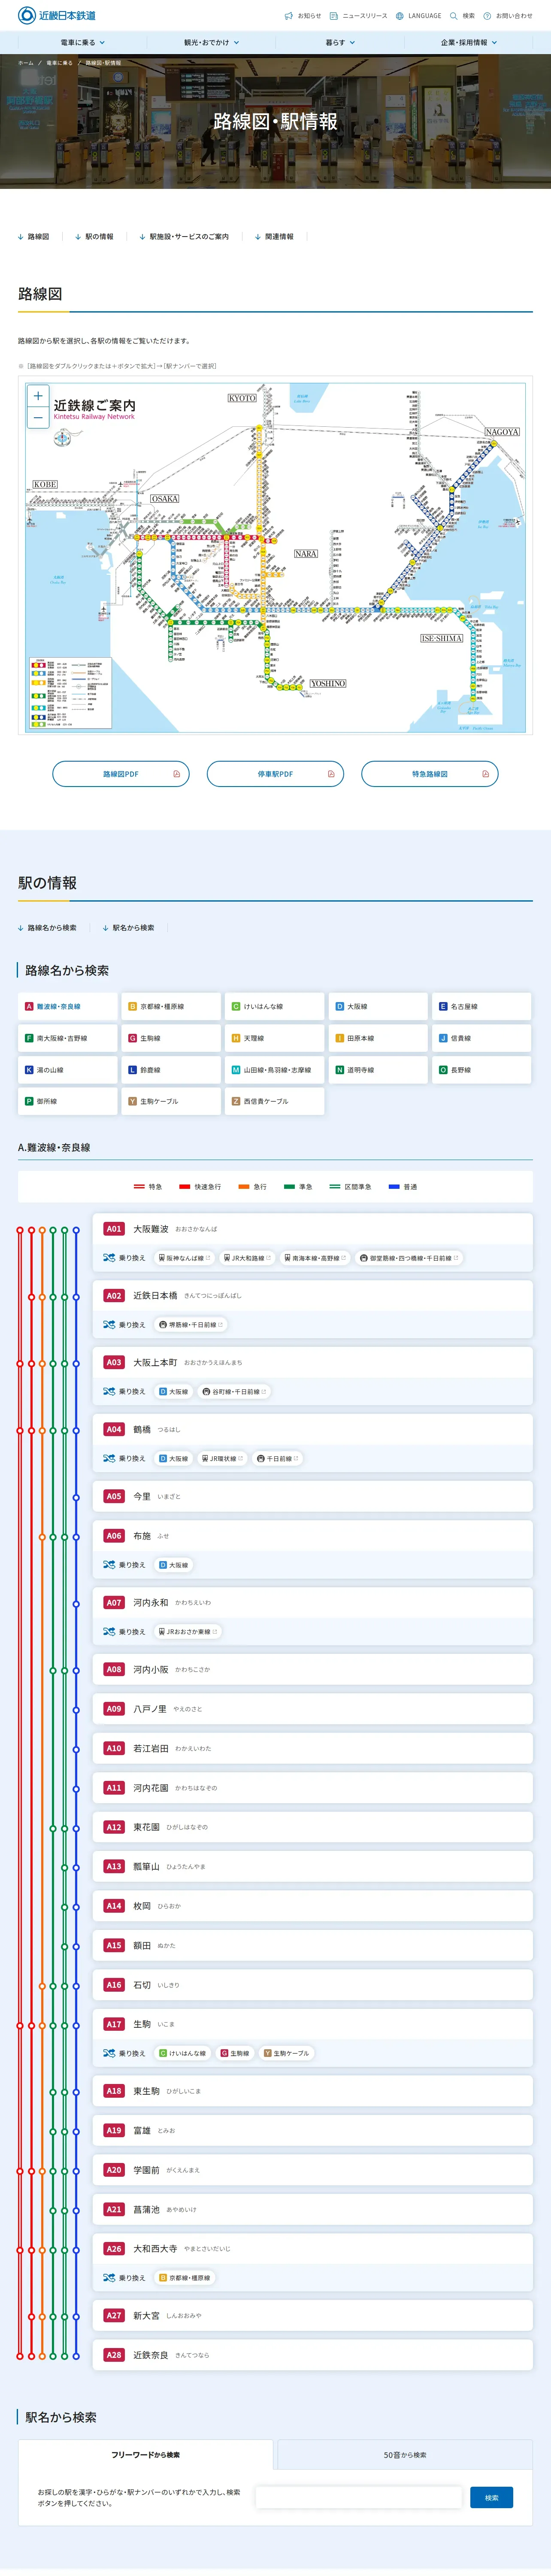Open the JR大和路線 transfer link
This screenshot has width=551, height=2576.
247,1258
